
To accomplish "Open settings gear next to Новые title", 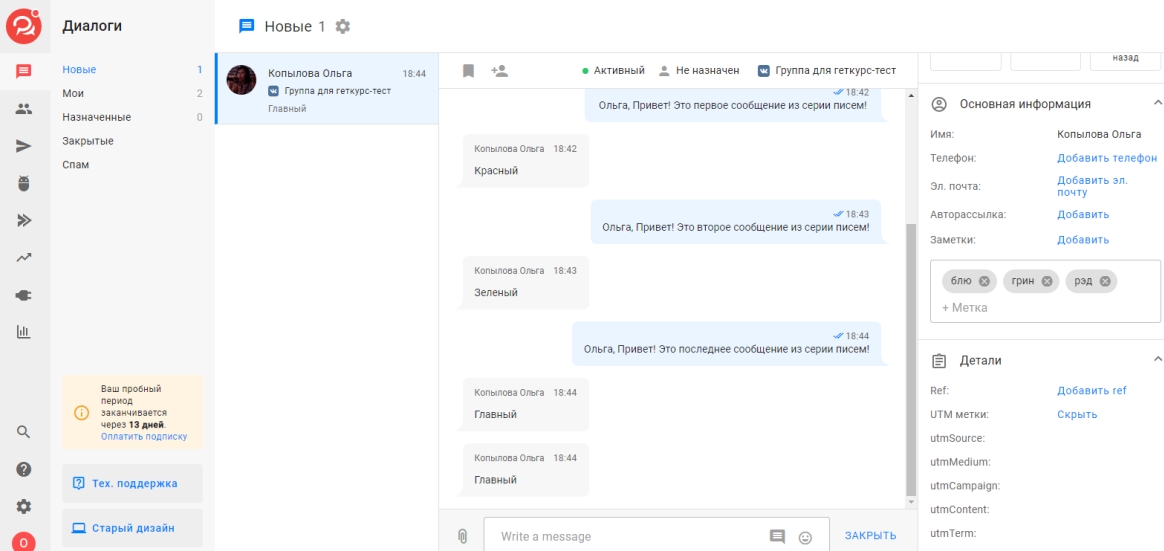I will coord(343,26).
